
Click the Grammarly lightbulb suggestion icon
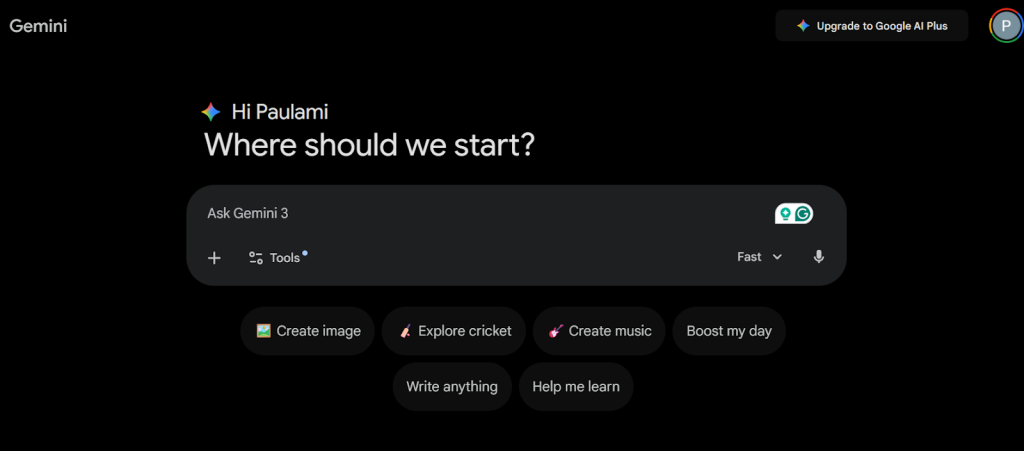(786, 213)
